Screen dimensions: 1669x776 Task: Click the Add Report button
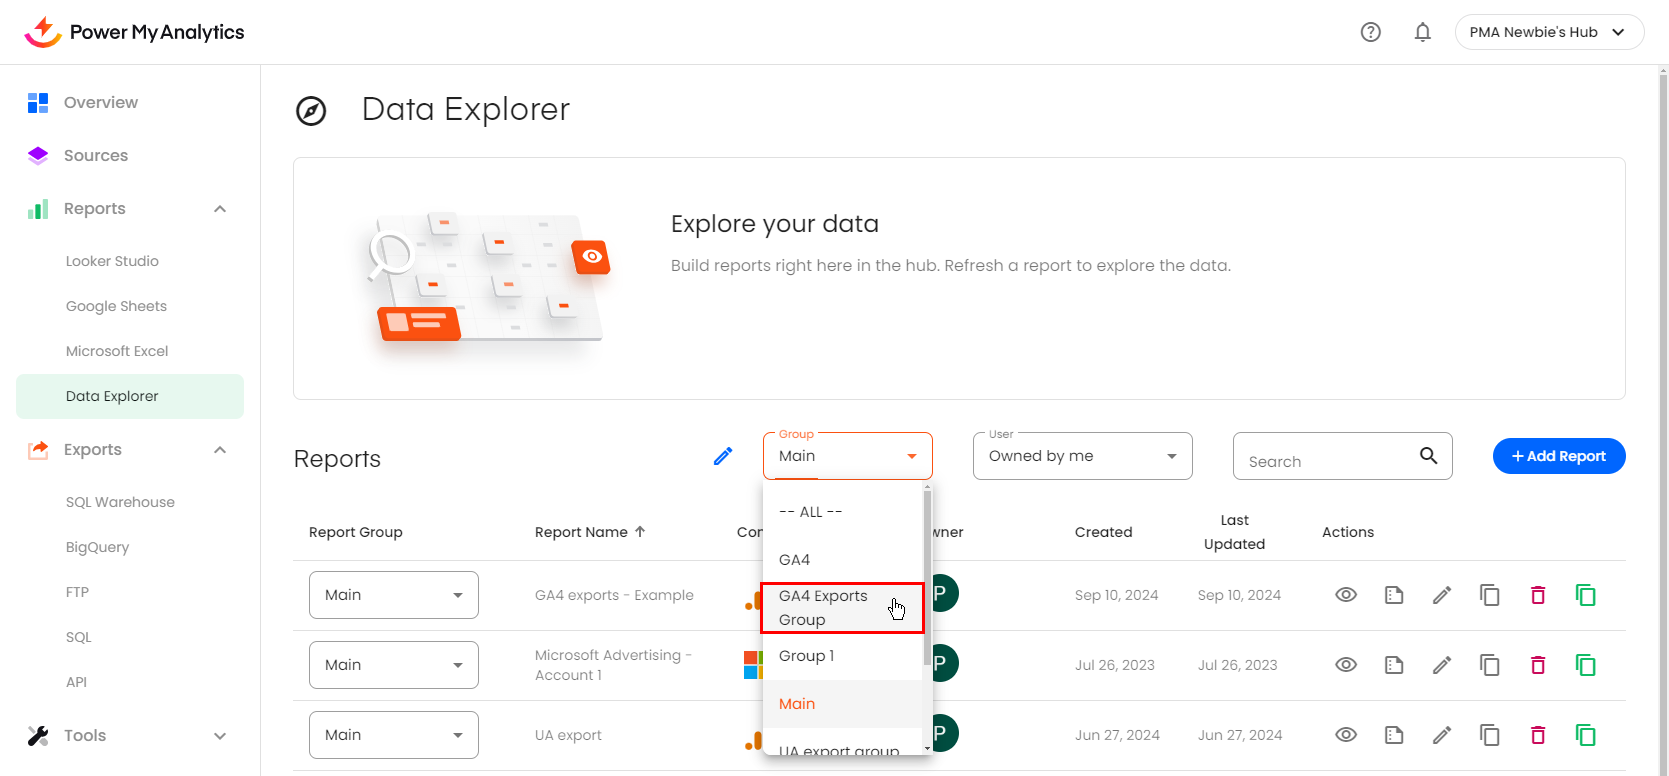pyautogui.click(x=1558, y=456)
